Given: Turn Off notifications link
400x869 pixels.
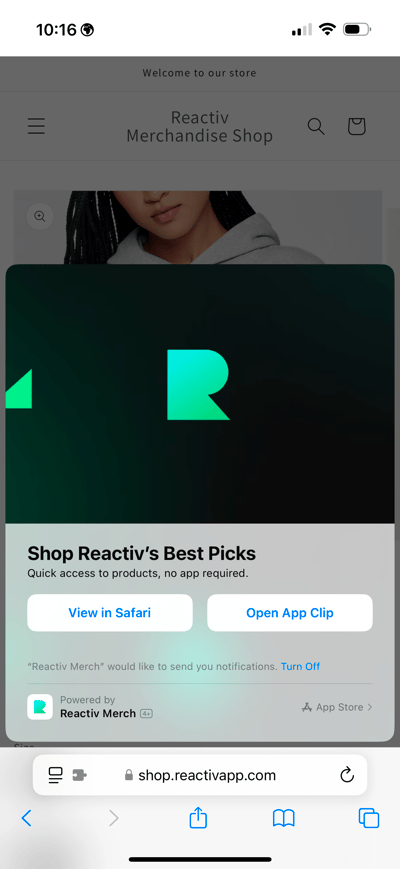Looking at the screenshot, I should point(300,666).
